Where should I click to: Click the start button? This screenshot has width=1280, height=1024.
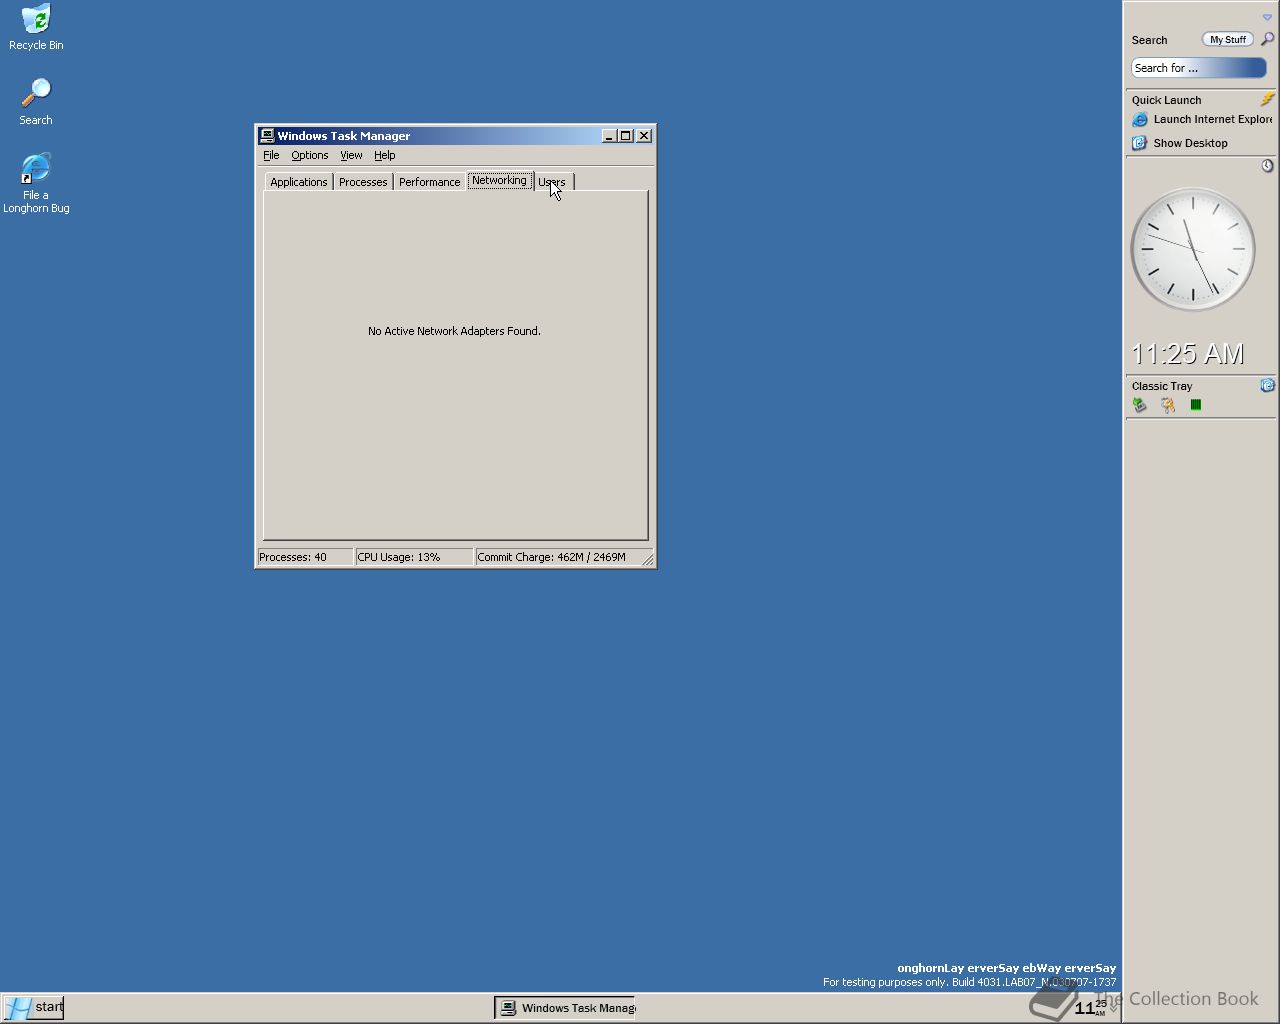pyautogui.click(x=33, y=1007)
